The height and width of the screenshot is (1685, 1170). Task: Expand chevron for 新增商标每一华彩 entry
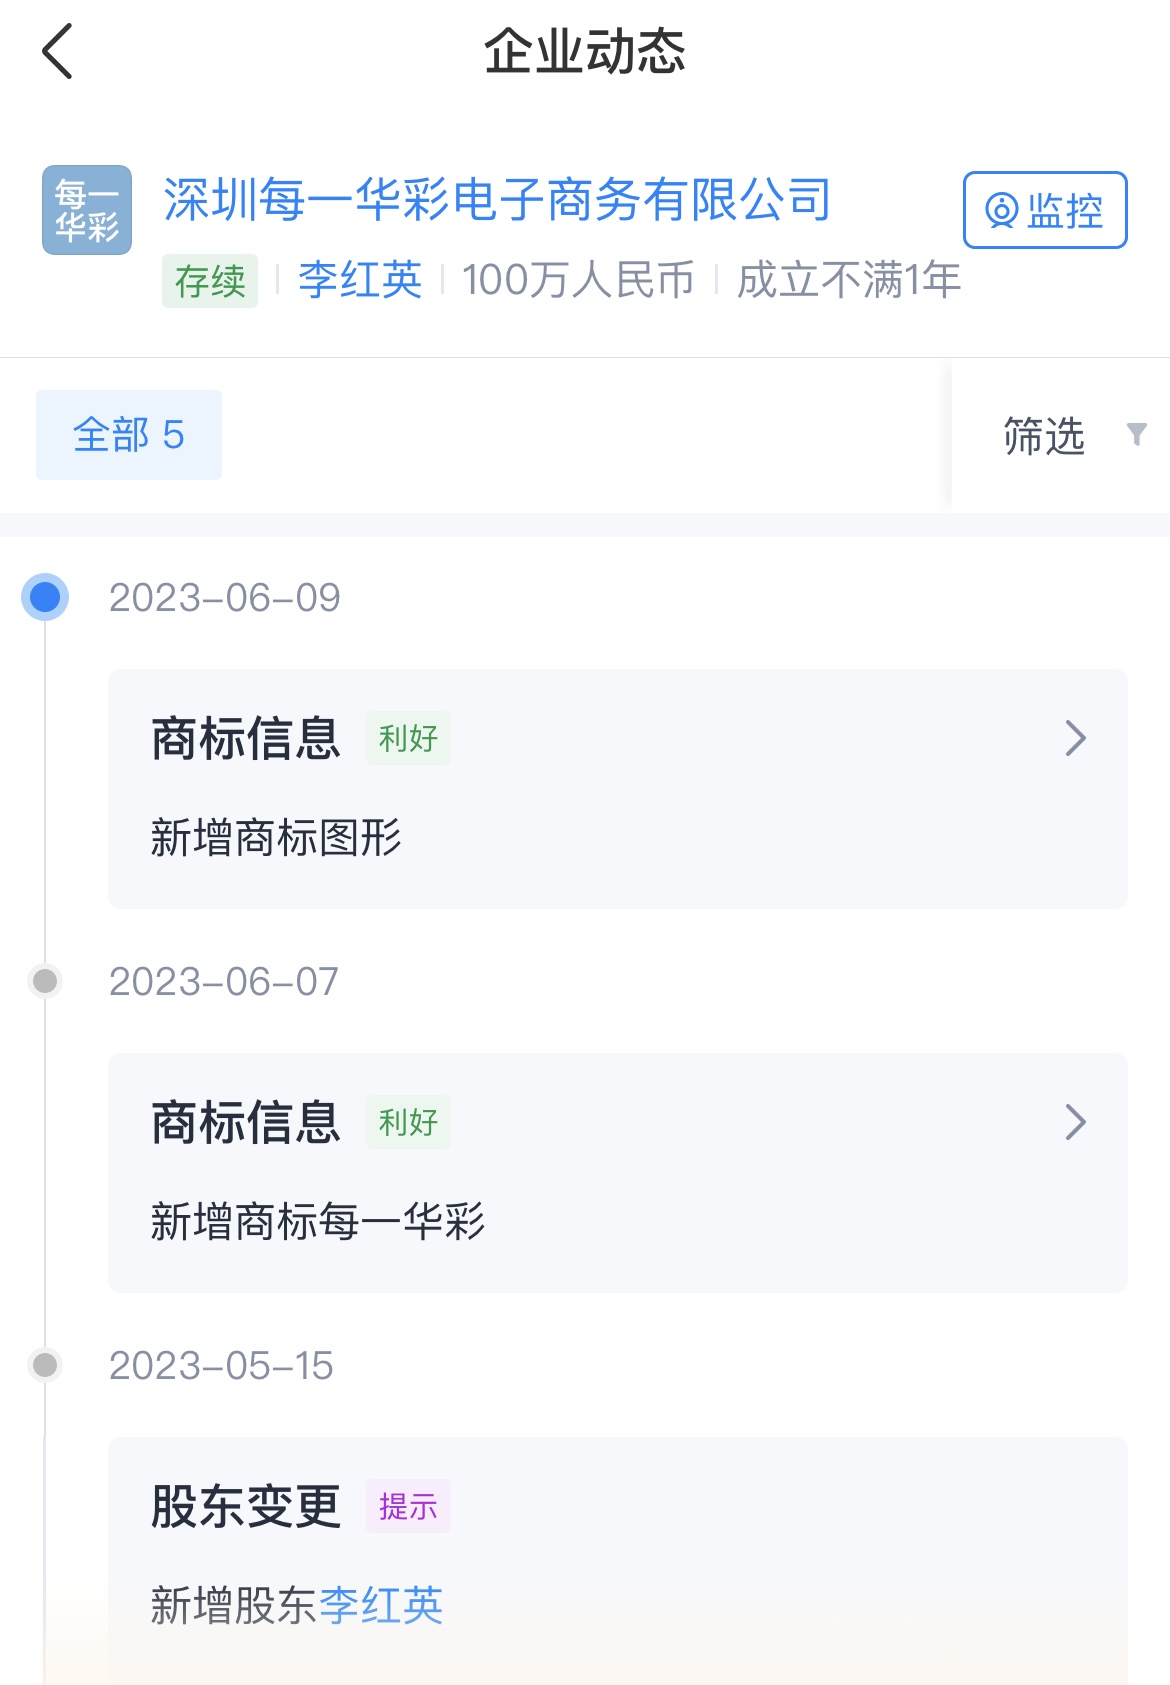(1075, 1122)
